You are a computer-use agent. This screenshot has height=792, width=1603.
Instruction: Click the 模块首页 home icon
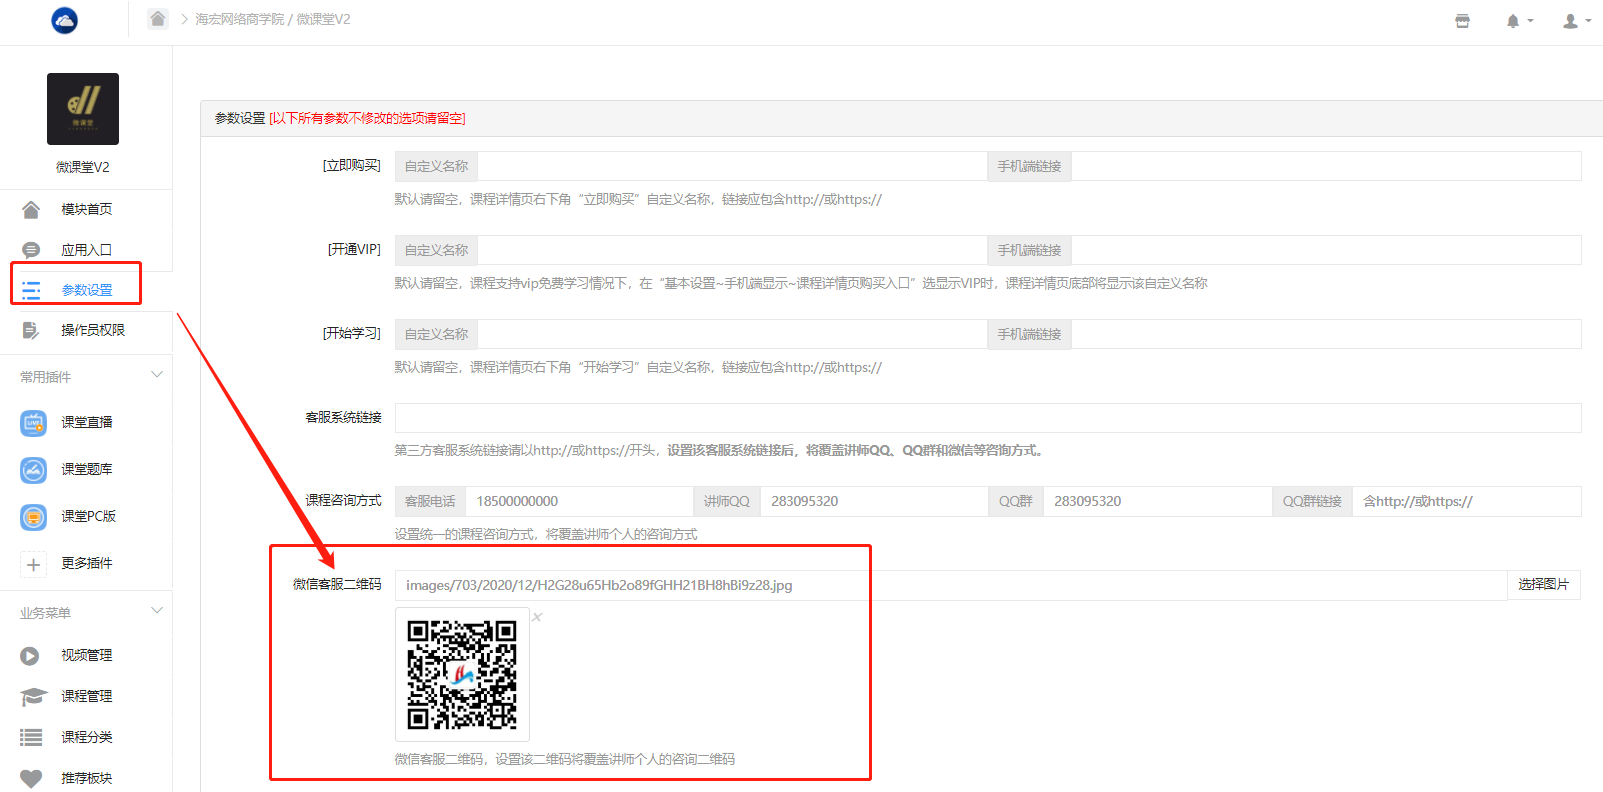click(31, 209)
